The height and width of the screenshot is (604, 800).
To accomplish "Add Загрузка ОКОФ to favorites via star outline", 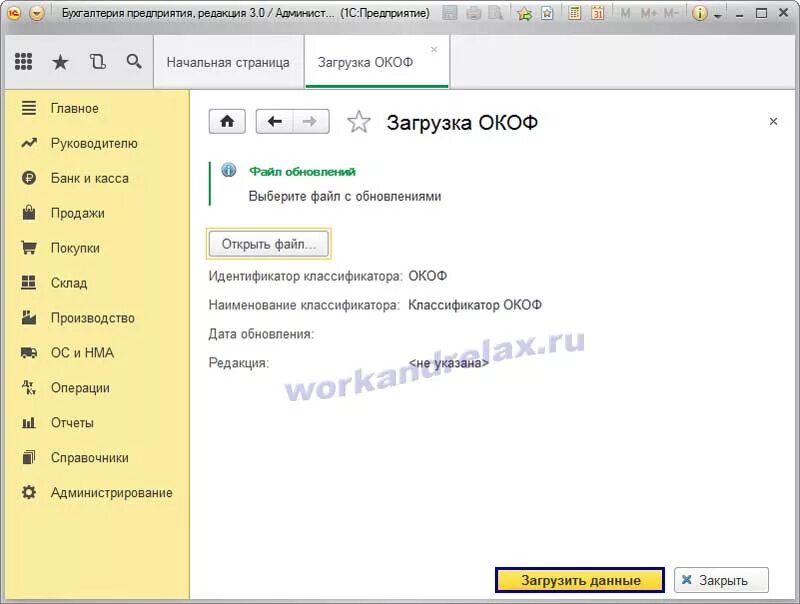I will (x=359, y=122).
